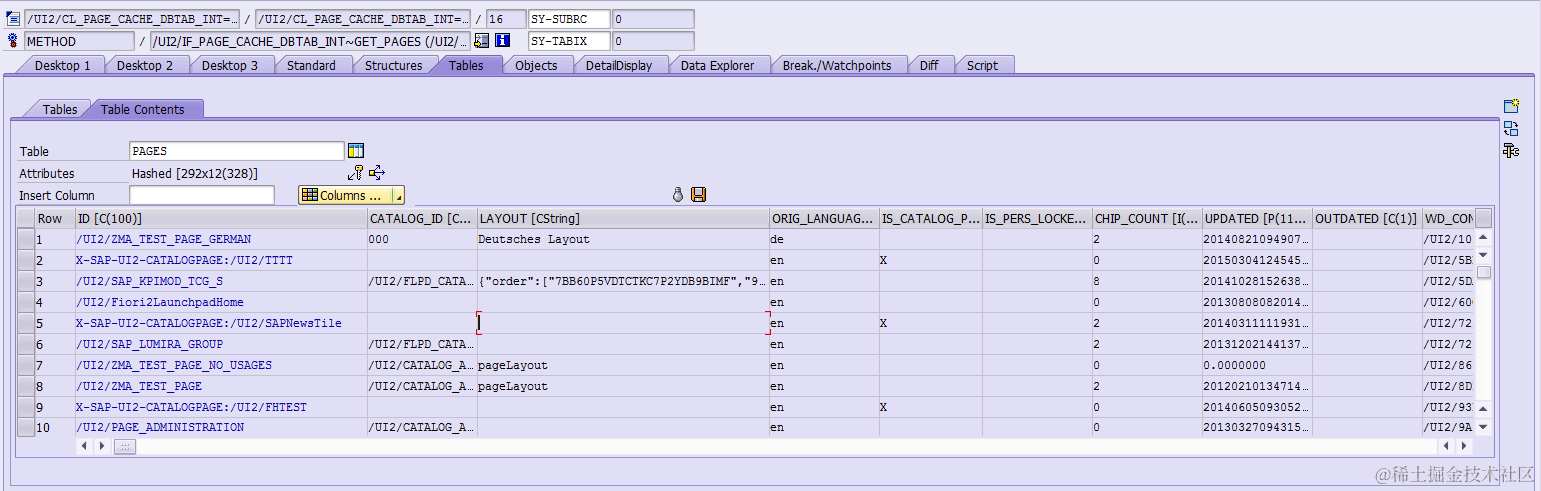
Task: Select the Table Contents sub-tab
Action: (143, 109)
